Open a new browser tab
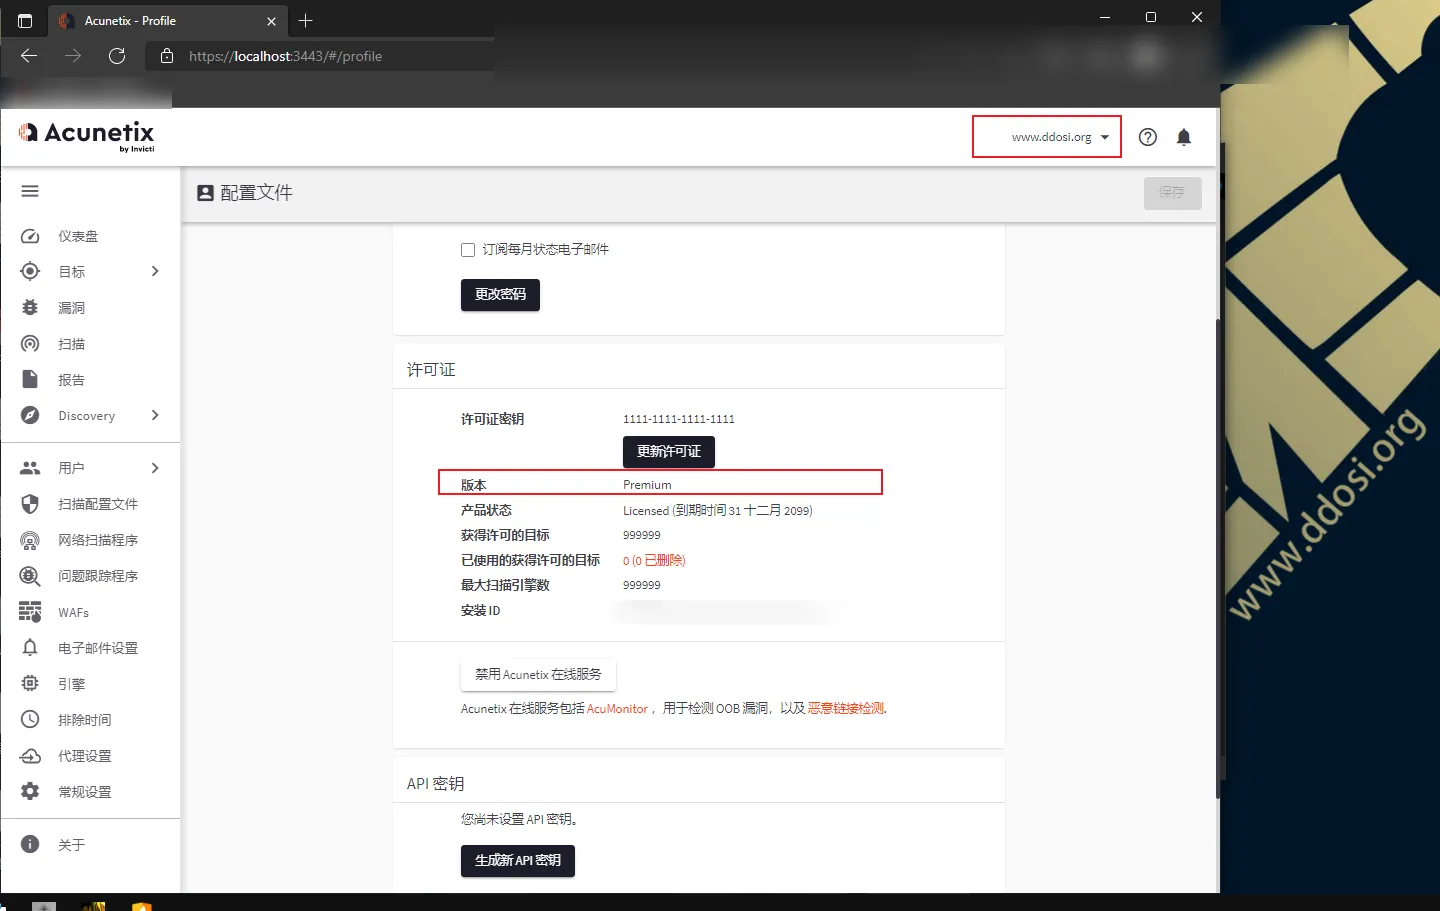This screenshot has height=911, width=1440. (x=306, y=20)
